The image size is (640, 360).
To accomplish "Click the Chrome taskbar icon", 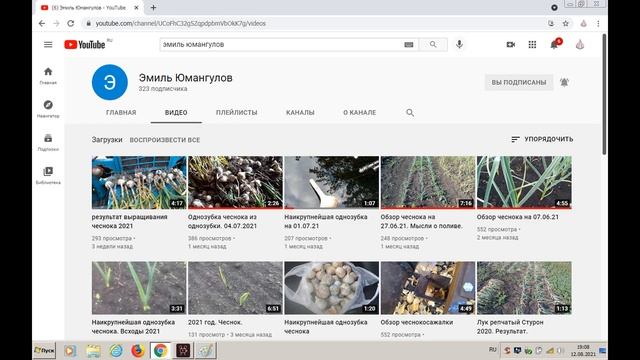I will (x=160, y=351).
